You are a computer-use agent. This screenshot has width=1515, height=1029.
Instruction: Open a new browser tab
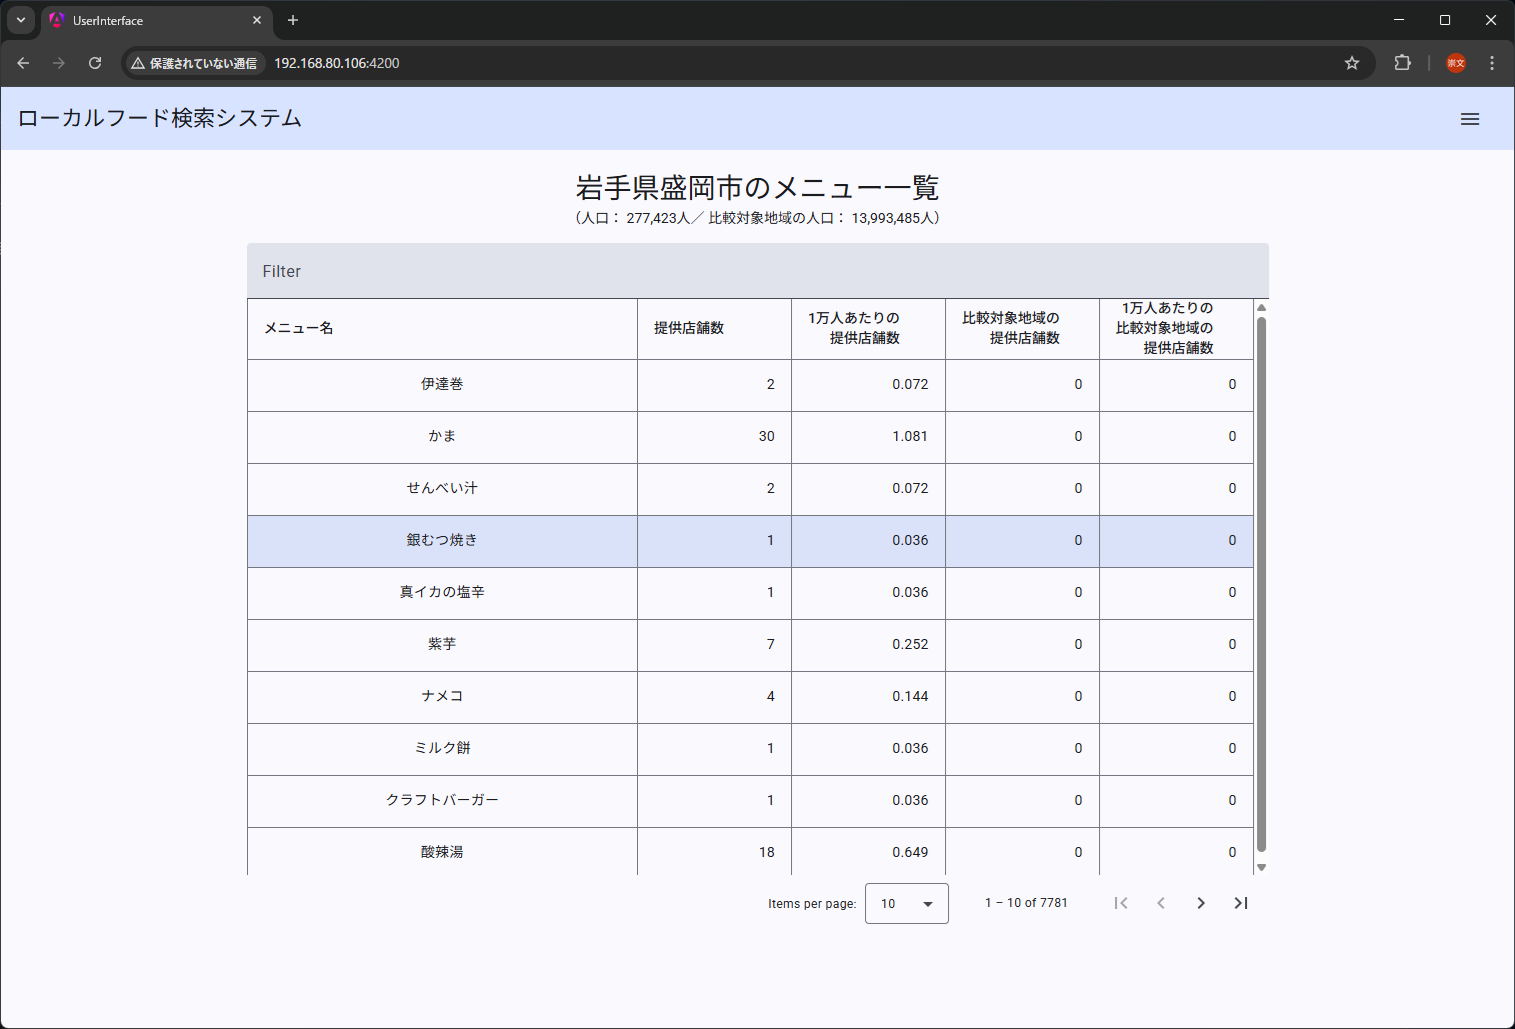point(293,20)
